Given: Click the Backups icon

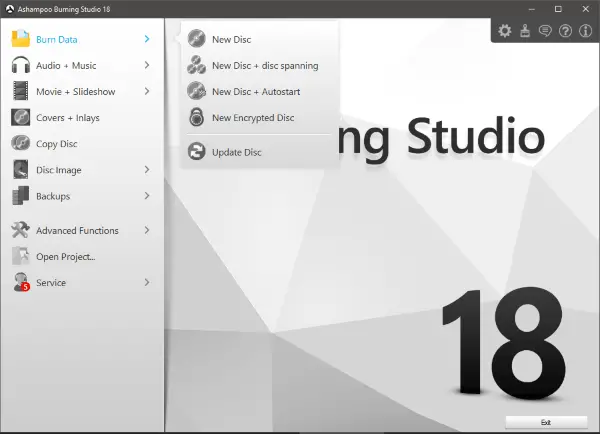Looking at the screenshot, I should click(x=21, y=196).
